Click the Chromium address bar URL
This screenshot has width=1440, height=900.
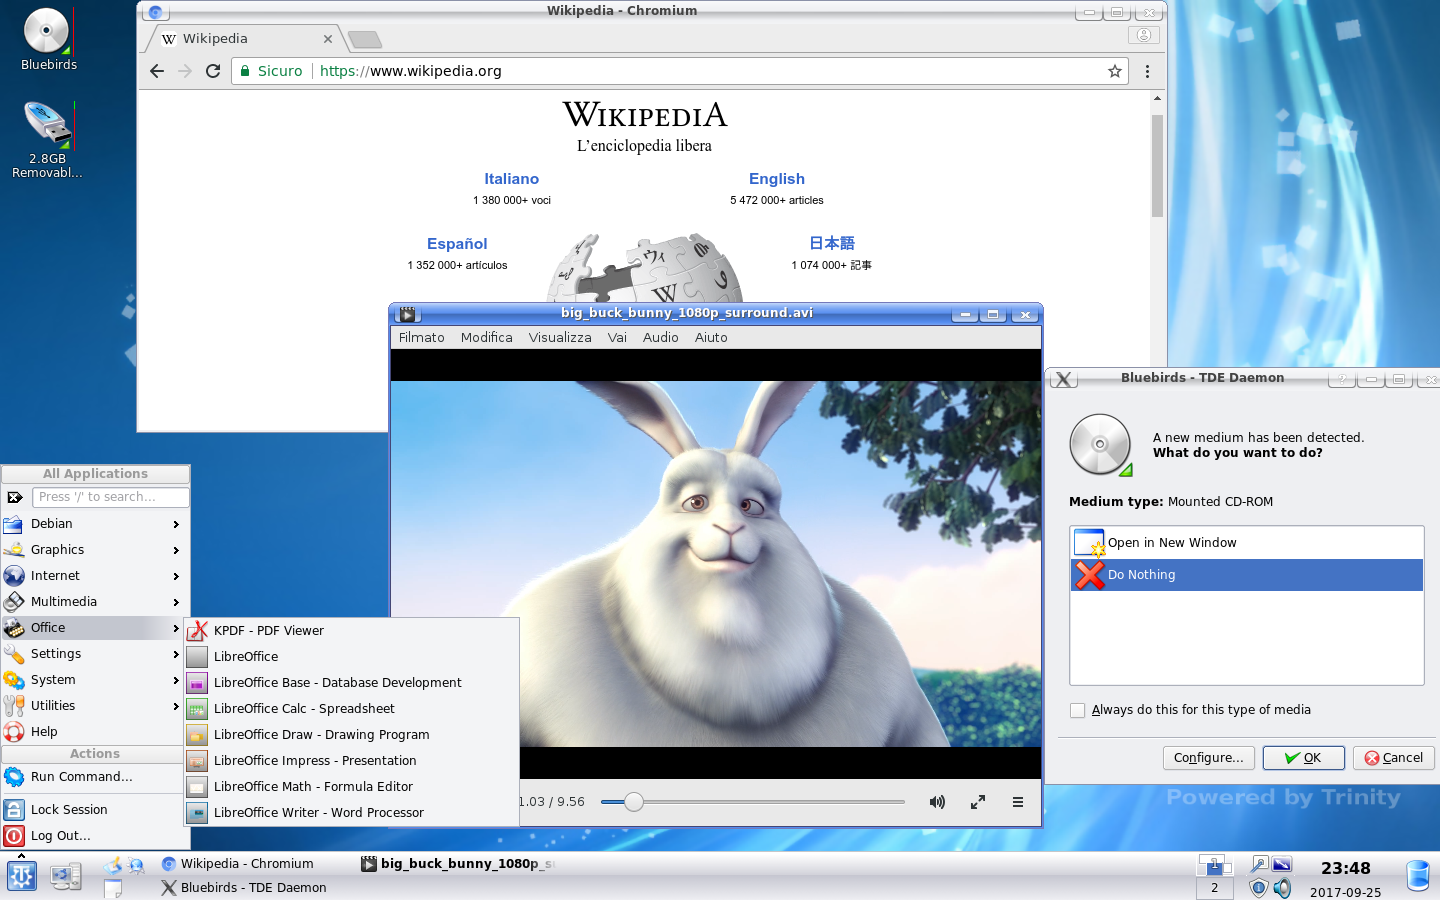coord(411,71)
